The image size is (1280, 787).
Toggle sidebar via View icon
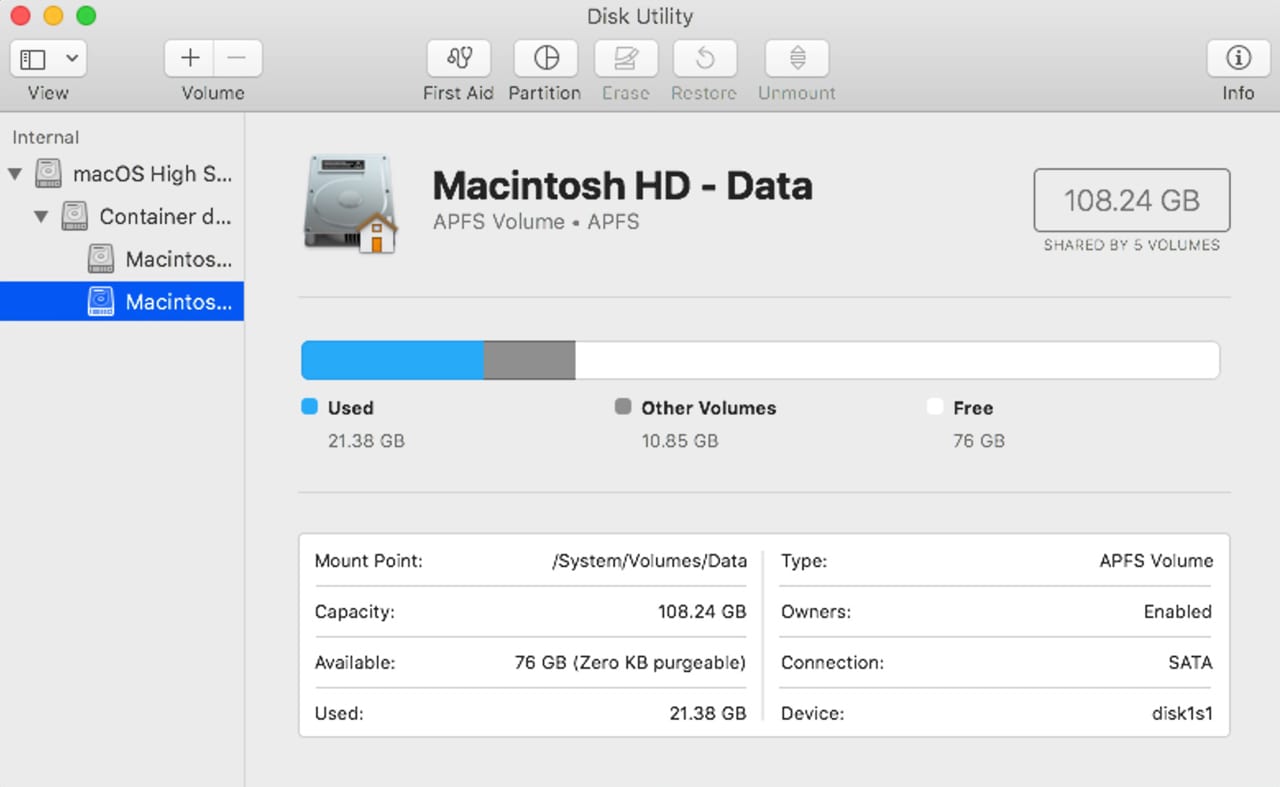(x=33, y=59)
